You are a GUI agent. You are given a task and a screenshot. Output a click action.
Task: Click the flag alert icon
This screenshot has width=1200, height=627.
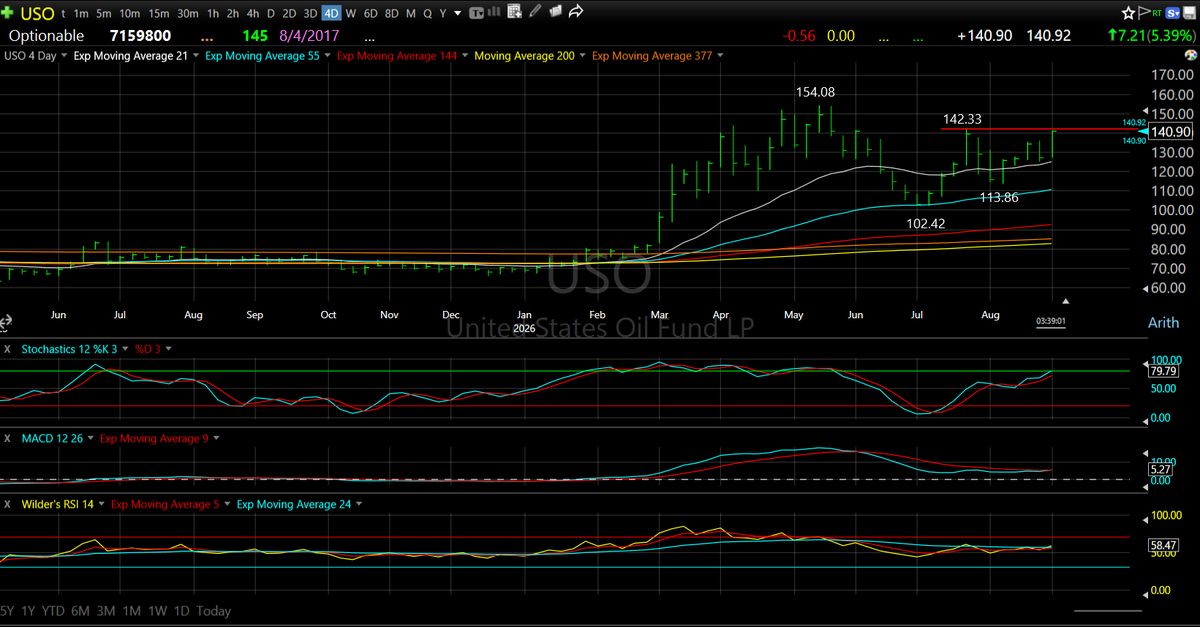pyautogui.click(x=1144, y=13)
